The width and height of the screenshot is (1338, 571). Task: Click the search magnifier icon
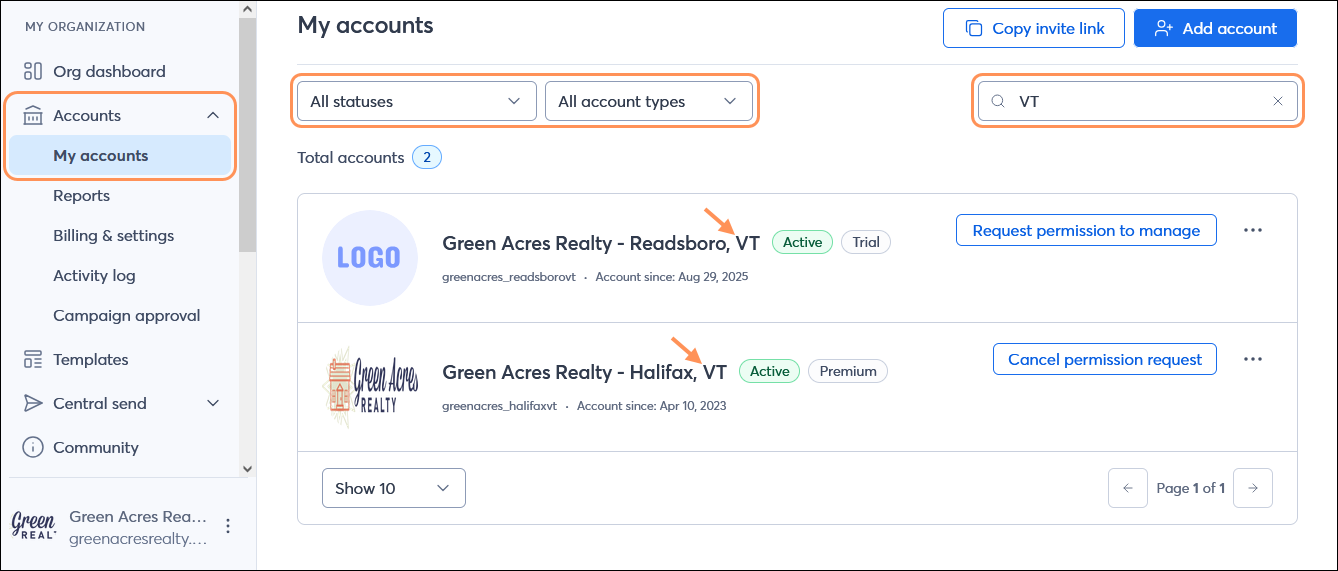998,101
